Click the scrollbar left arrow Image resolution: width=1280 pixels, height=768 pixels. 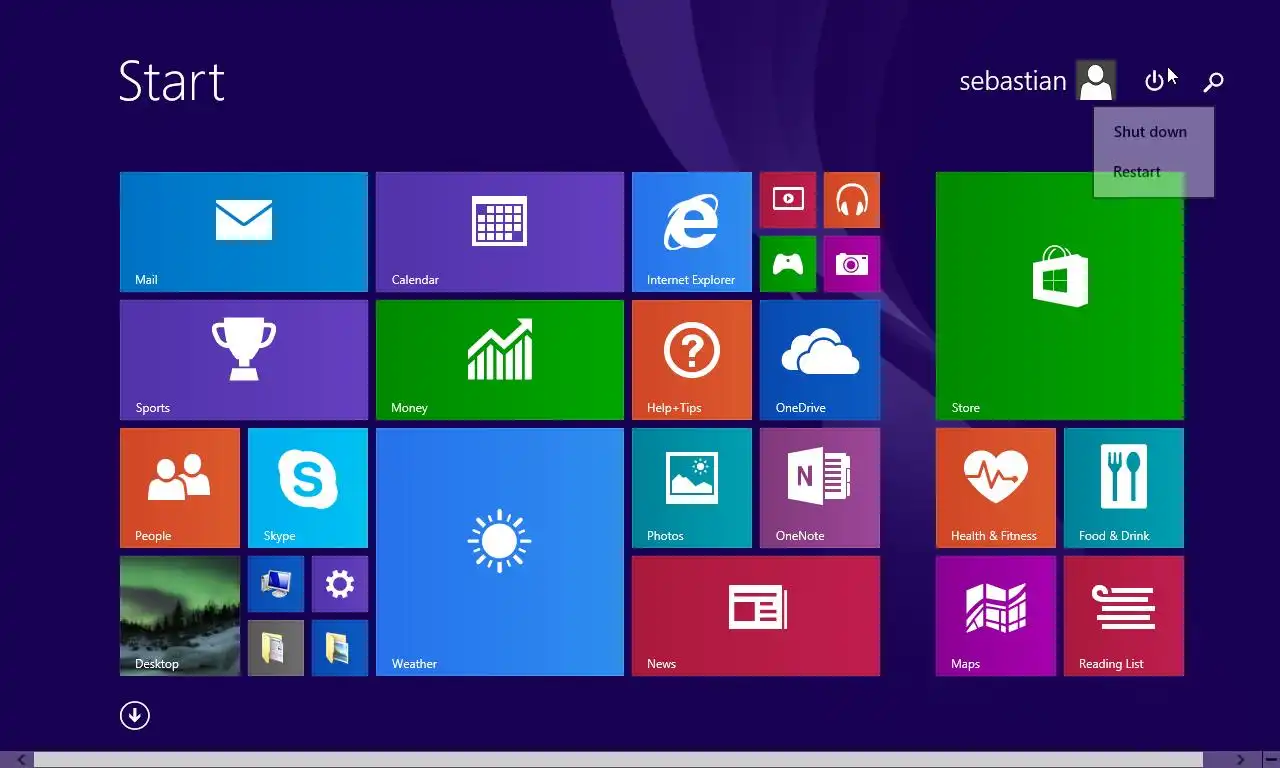(22, 760)
